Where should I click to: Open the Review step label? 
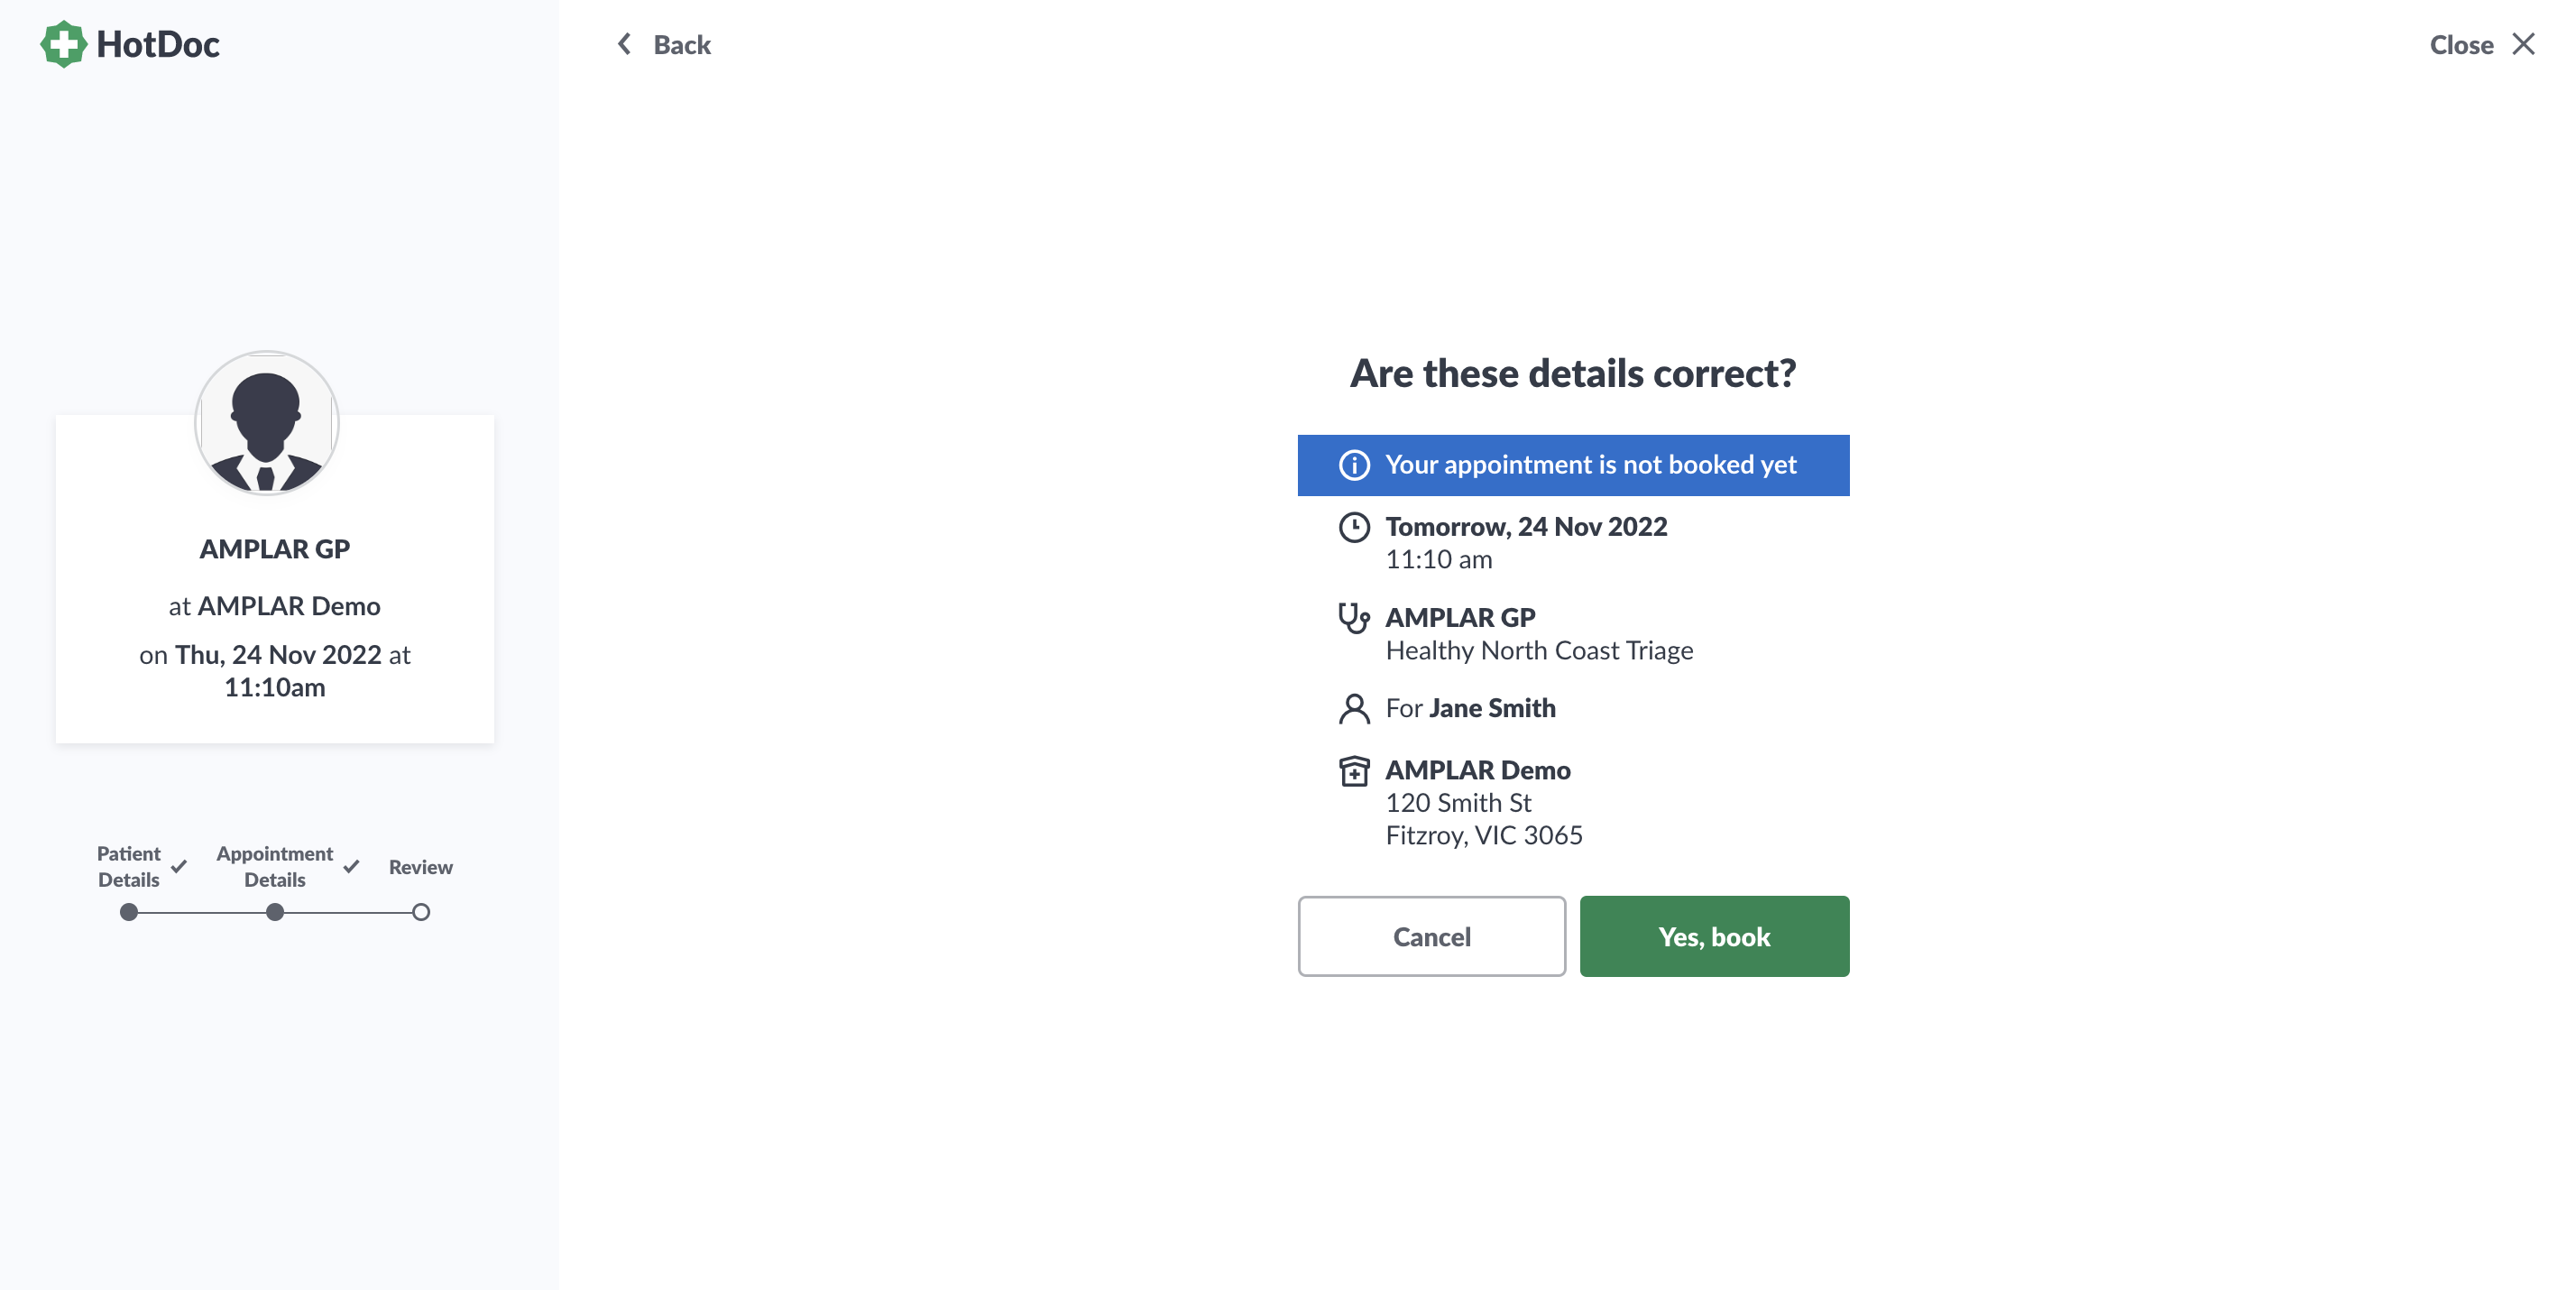pos(421,867)
